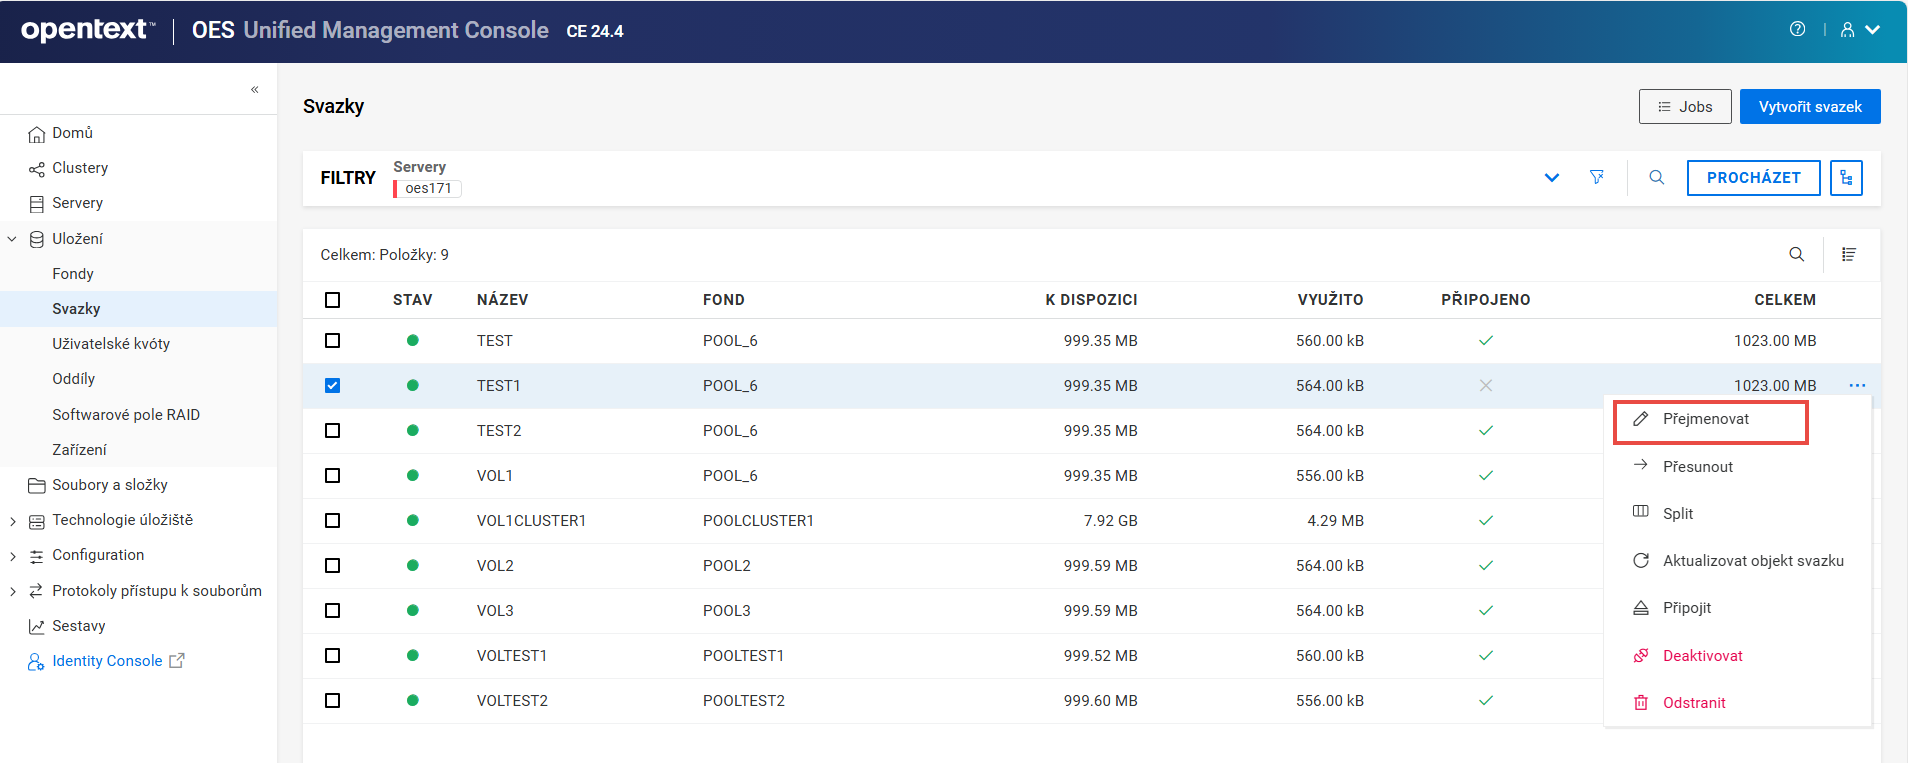The height and width of the screenshot is (763, 1908).
Task: Click the Vytvořit svazek button
Action: [x=1810, y=107]
